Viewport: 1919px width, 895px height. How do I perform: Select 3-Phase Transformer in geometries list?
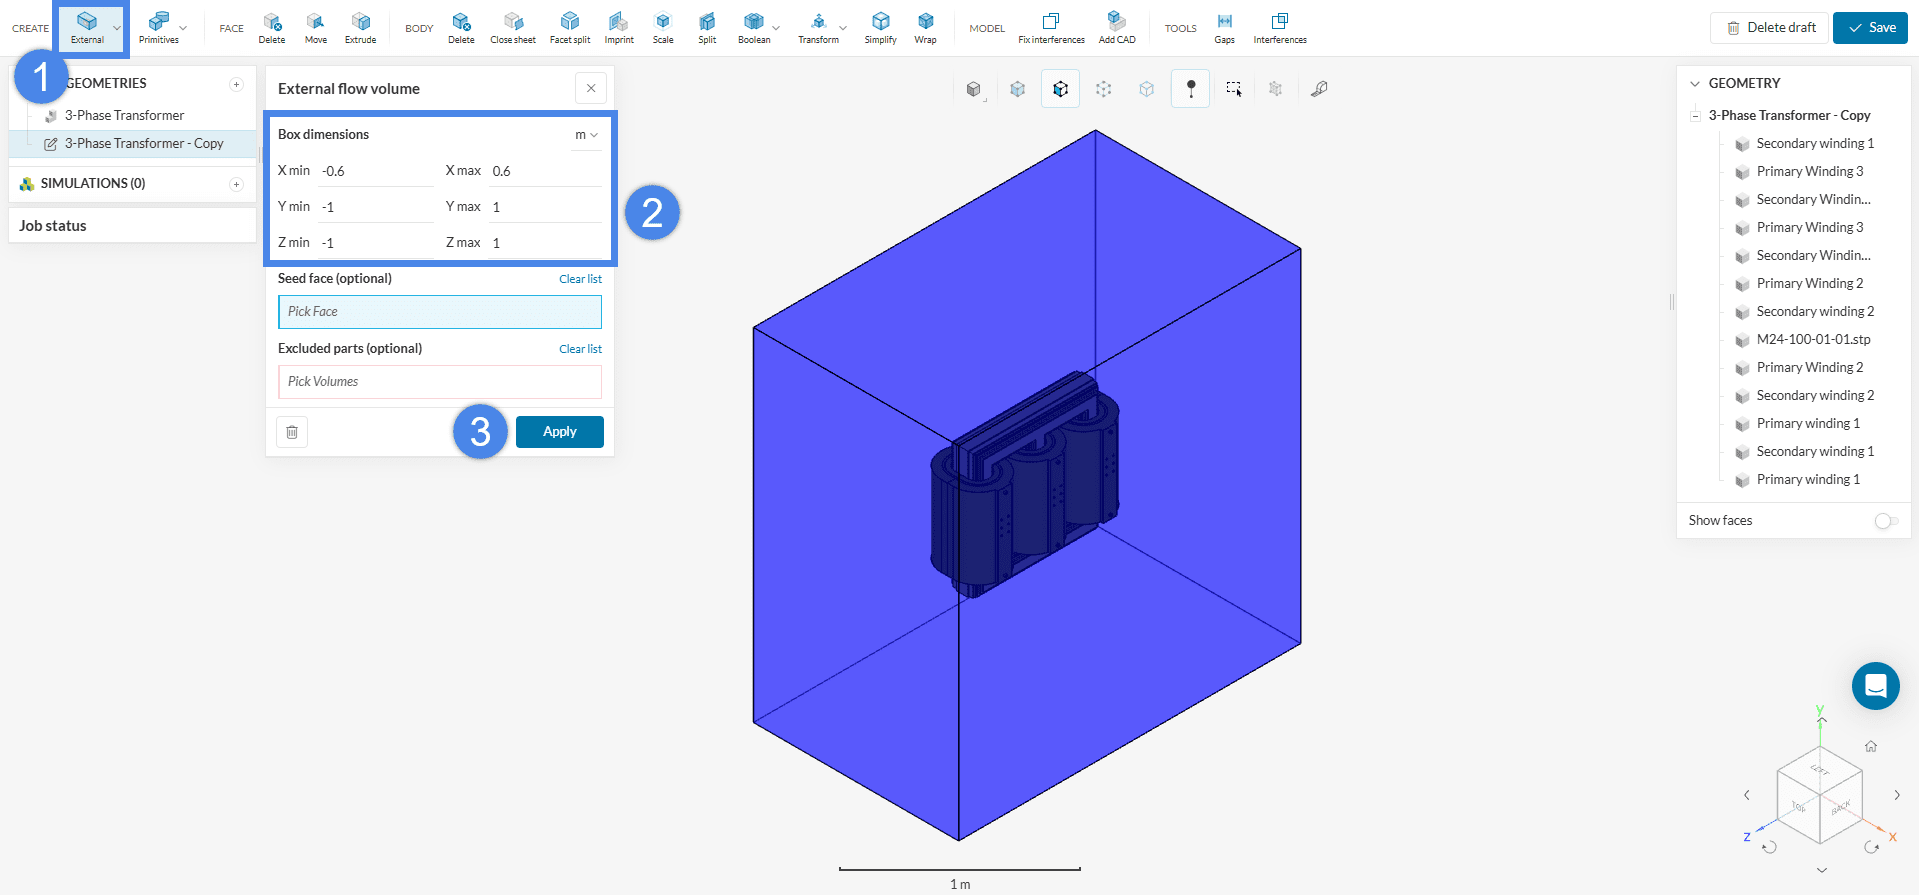pos(124,116)
